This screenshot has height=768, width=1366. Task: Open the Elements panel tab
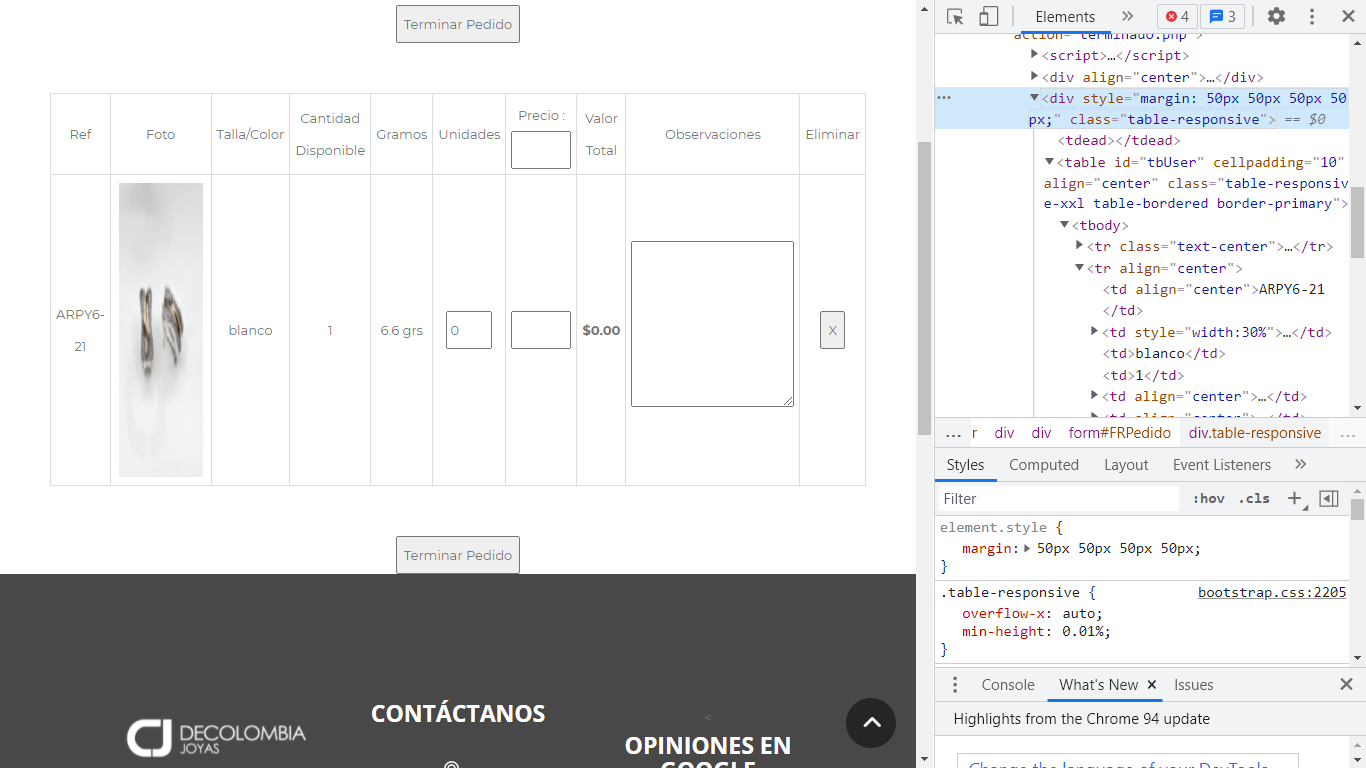1065,16
